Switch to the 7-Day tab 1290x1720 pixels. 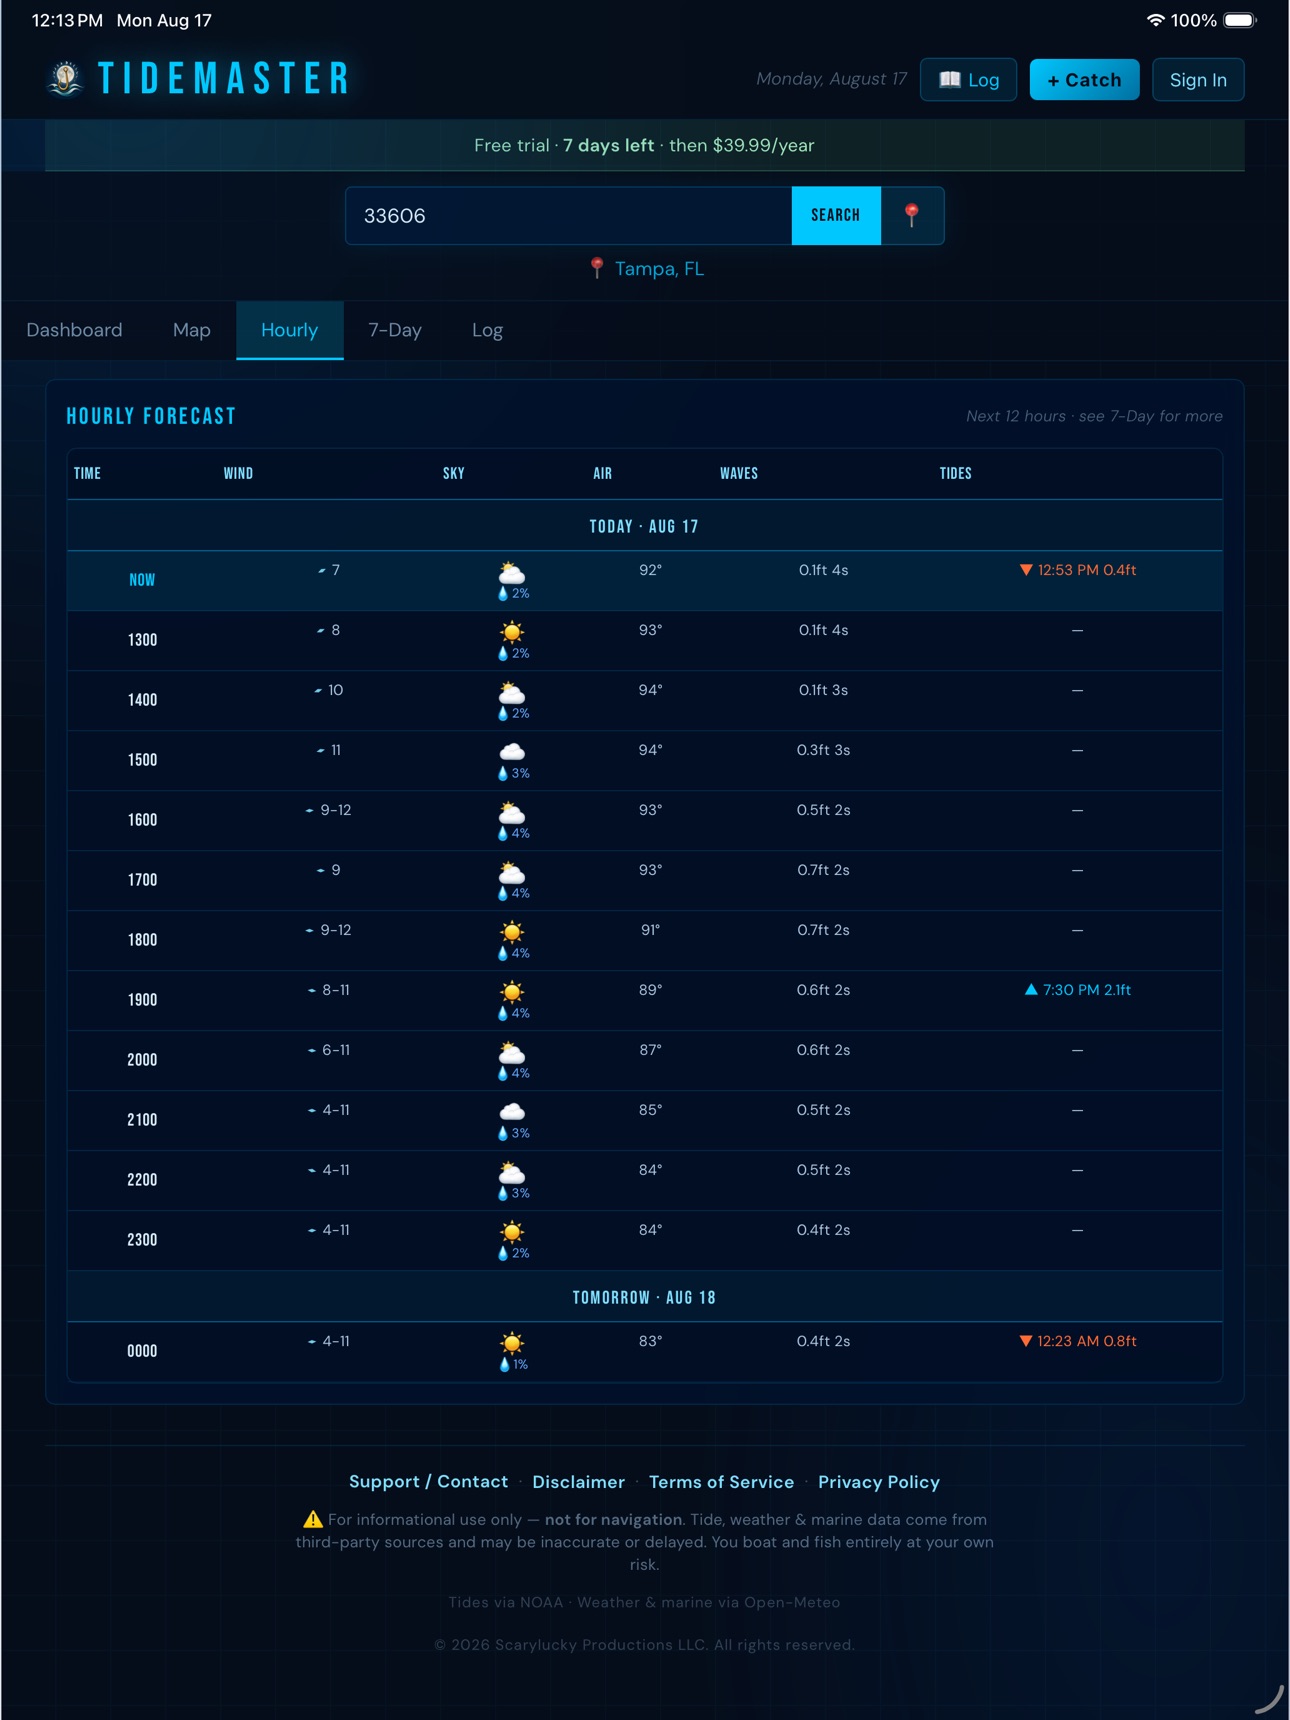[395, 330]
